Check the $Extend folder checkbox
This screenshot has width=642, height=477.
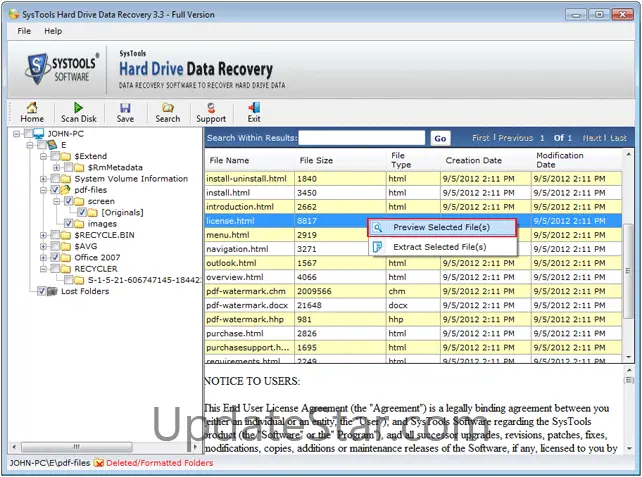click(x=55, y=156)
